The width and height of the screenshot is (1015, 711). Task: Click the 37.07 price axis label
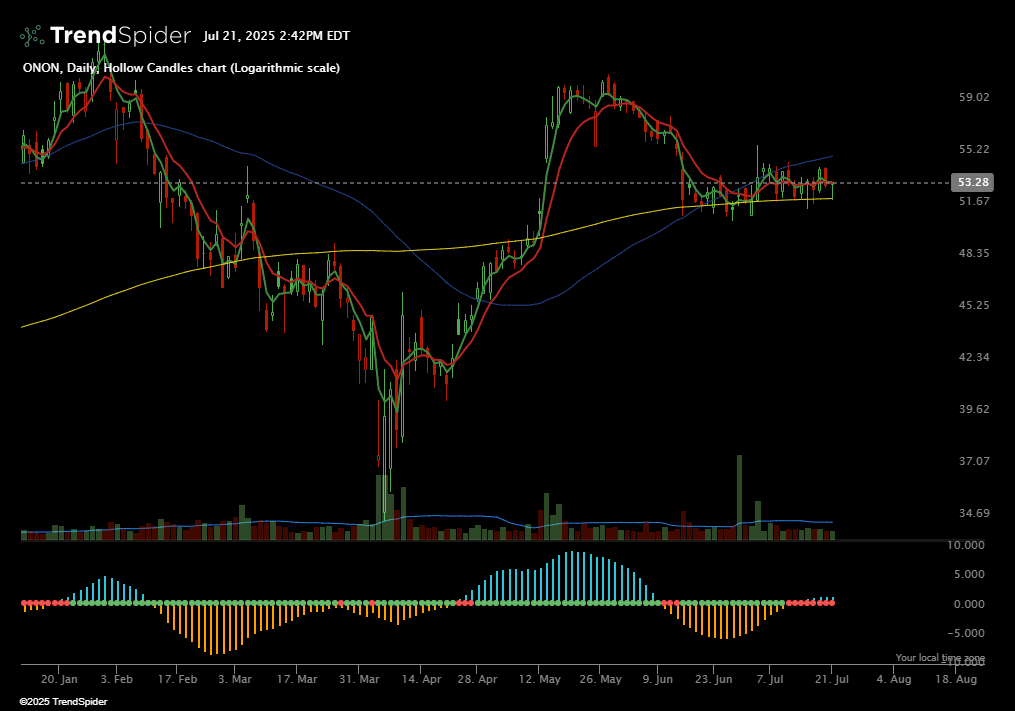(x=973, y=461)
